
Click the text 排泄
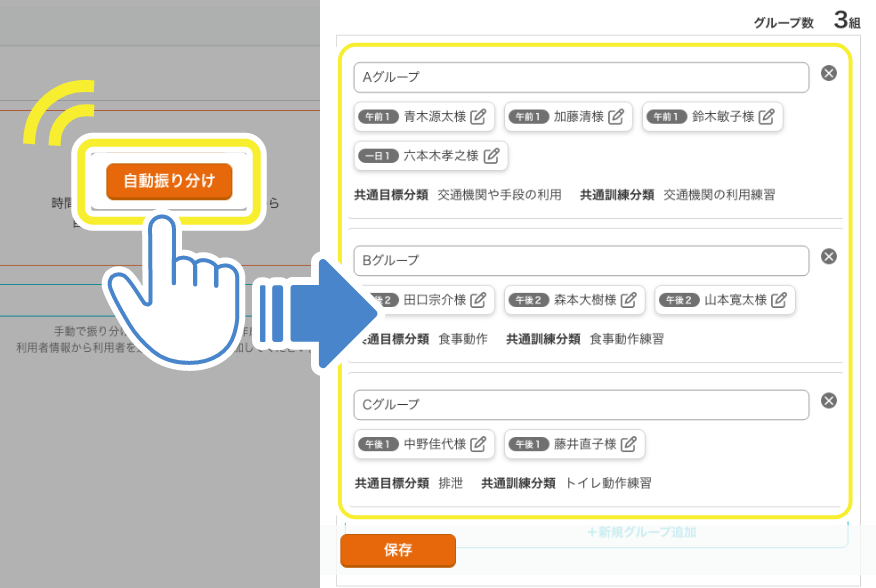(x=451, y=483)
